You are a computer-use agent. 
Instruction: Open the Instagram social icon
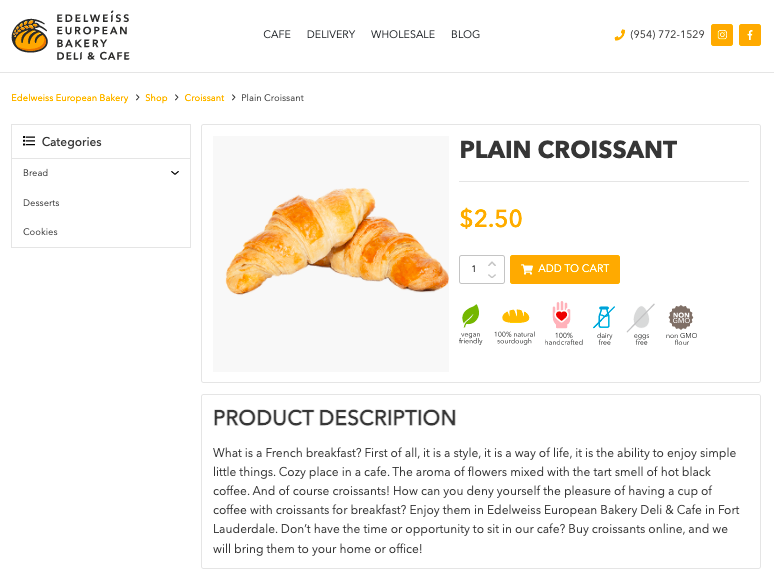[x=722, y=35]
